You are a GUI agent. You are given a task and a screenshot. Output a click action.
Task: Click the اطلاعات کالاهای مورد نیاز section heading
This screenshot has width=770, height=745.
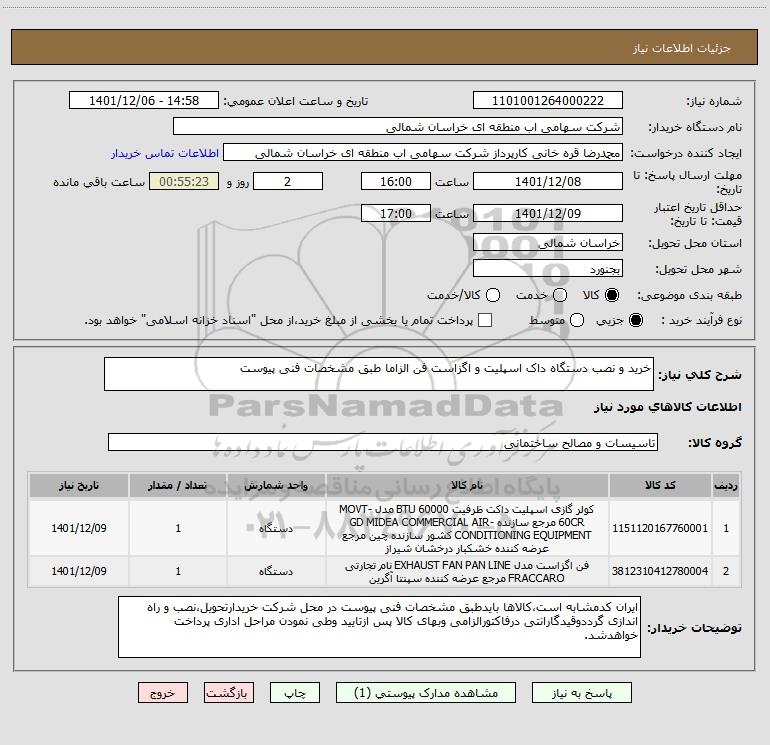(x=667, y=407)
